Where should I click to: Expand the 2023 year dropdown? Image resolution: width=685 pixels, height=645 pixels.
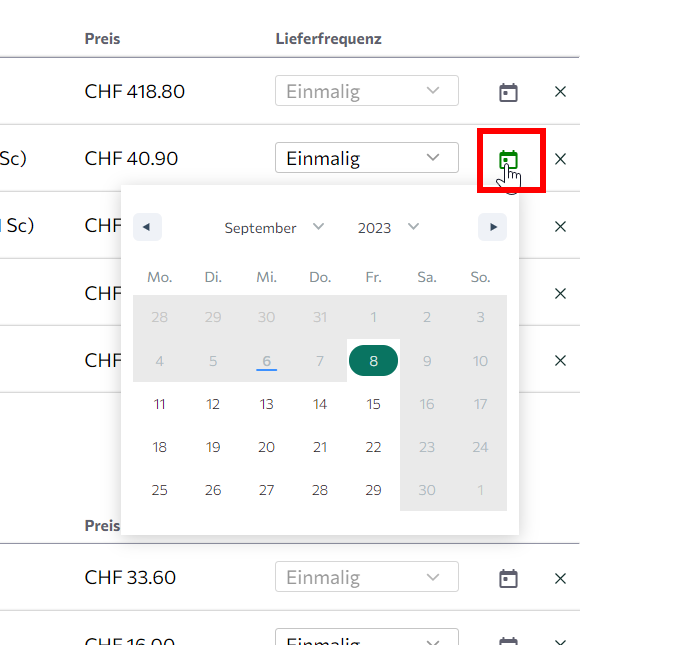[388, 228]
